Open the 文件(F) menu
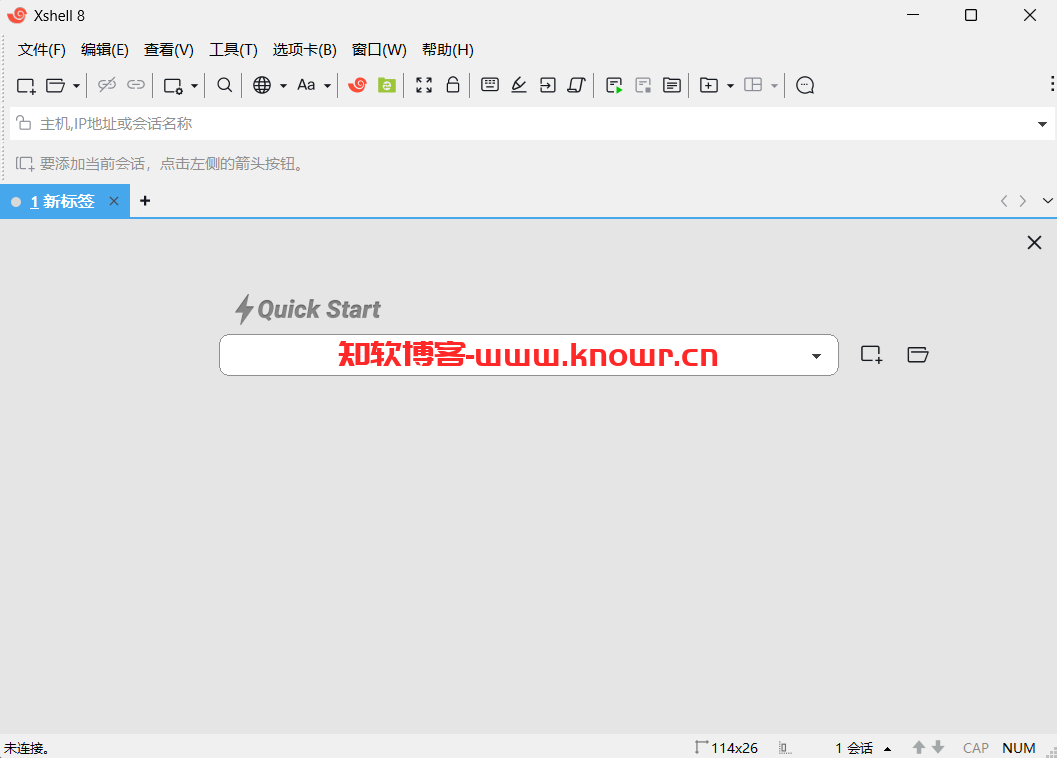 [42, 50]
